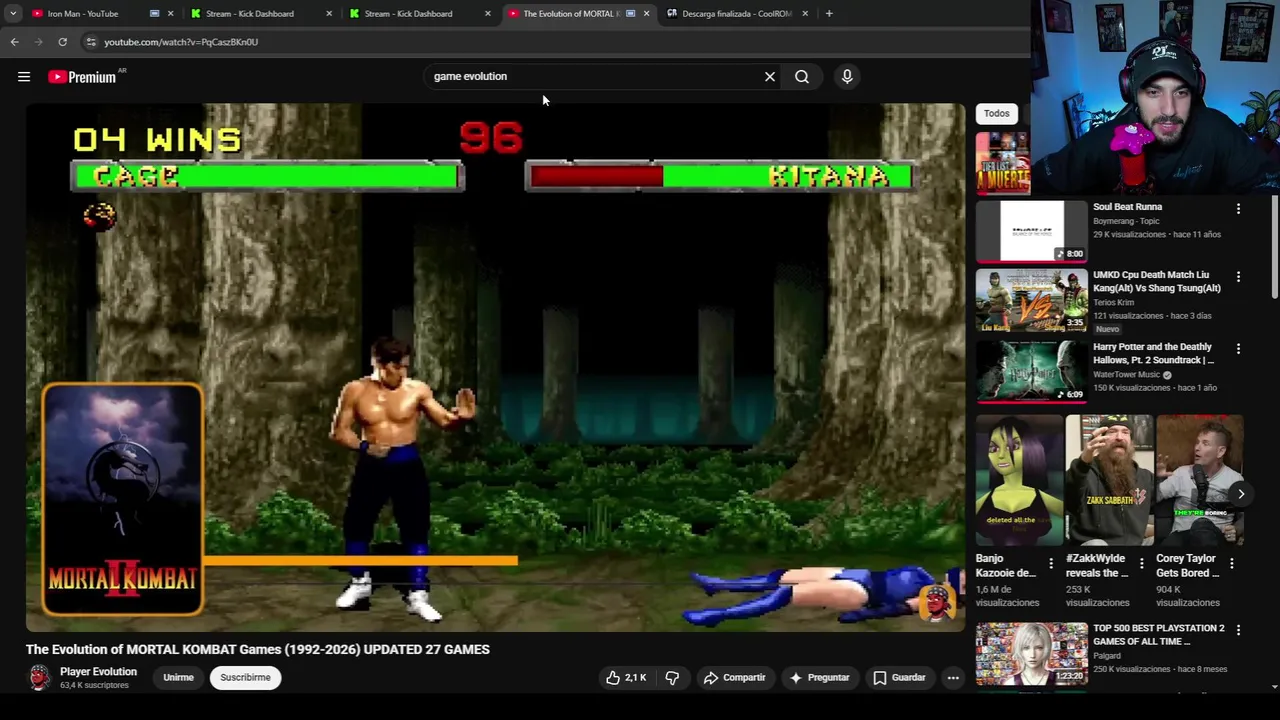Screen dimensions: 1280x720
Task: Click the Compartir share button
Action: click(734, 678)
